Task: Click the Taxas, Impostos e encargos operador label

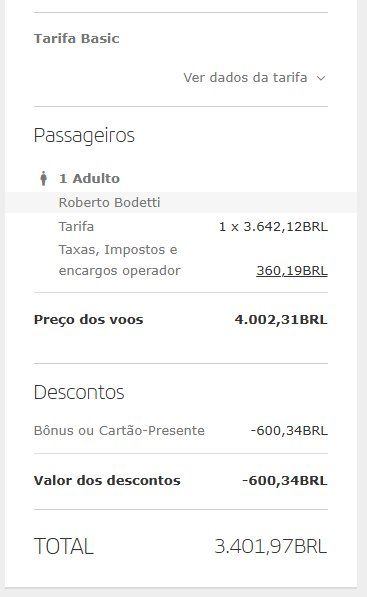Action: (x=120, y=260)
